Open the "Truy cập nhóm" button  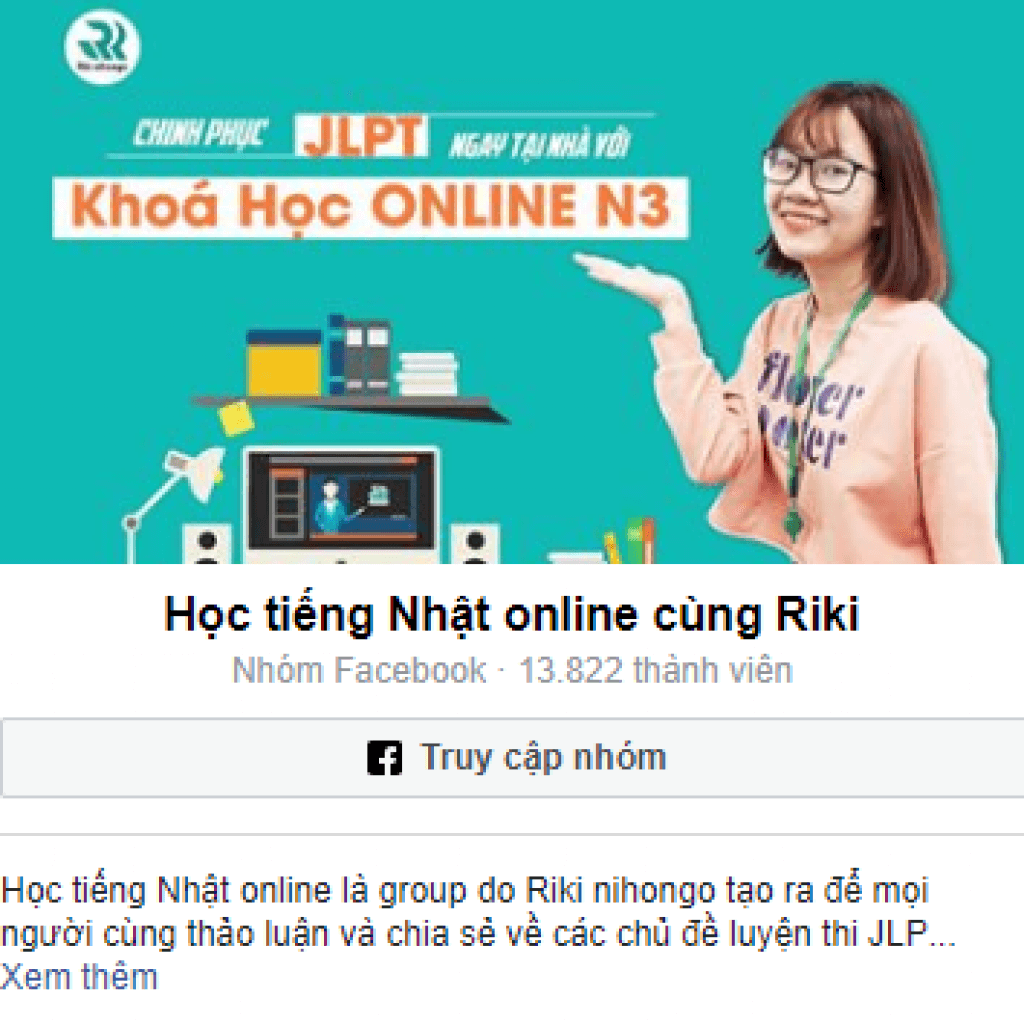click(x=512, y=758)
